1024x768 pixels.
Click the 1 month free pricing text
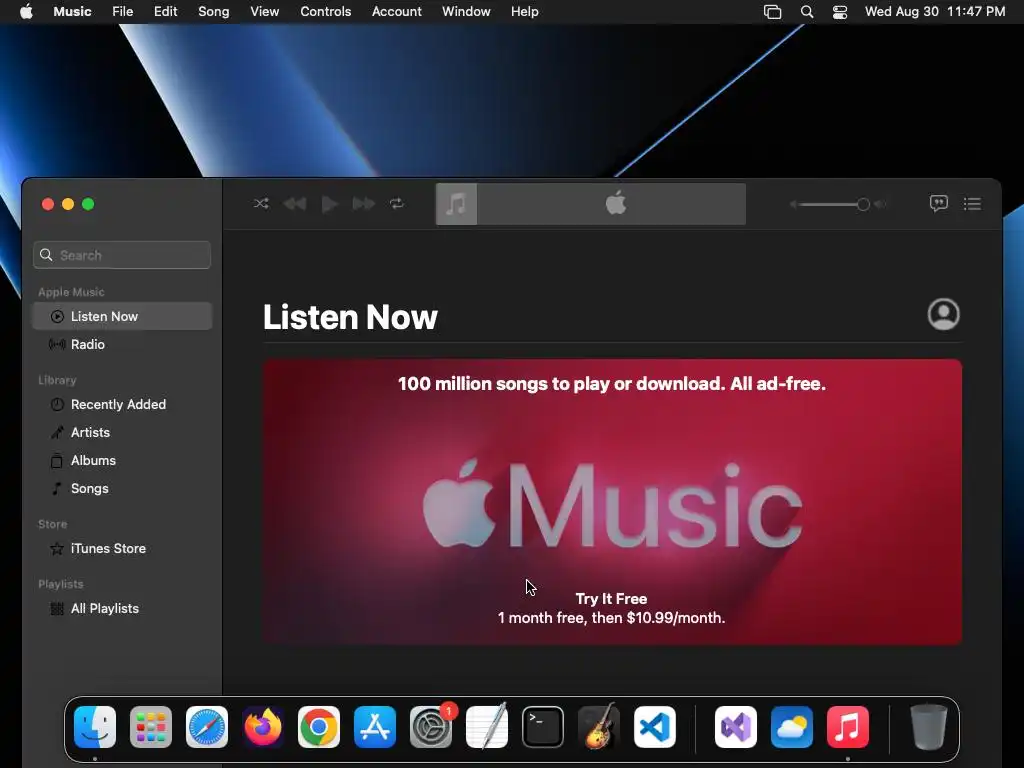[611, 618]
